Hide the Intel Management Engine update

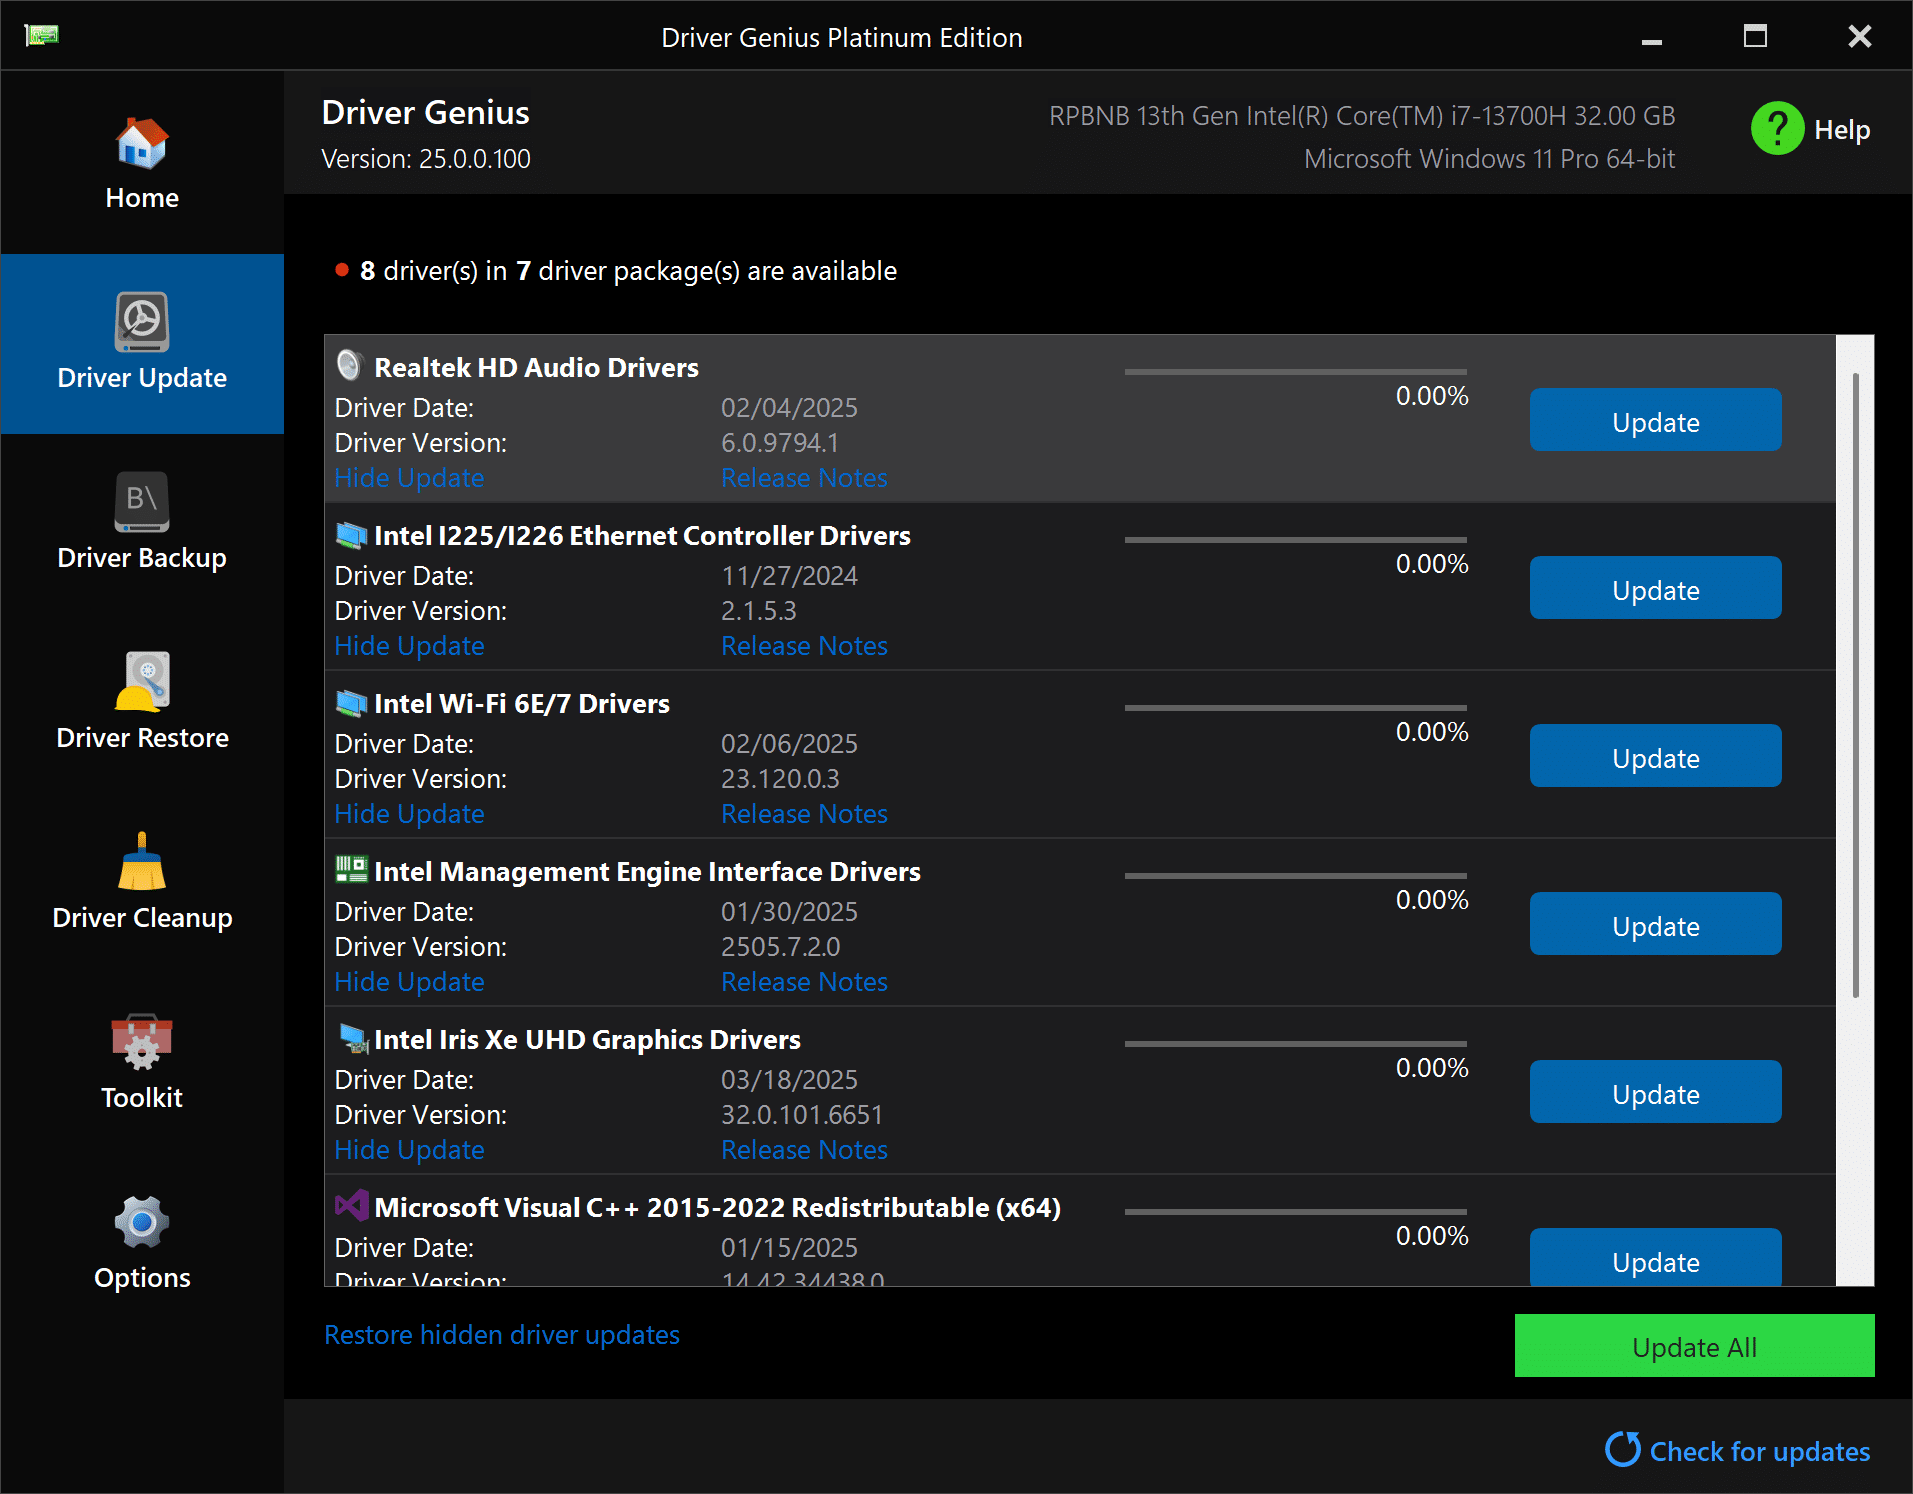(x=409, y=981)
